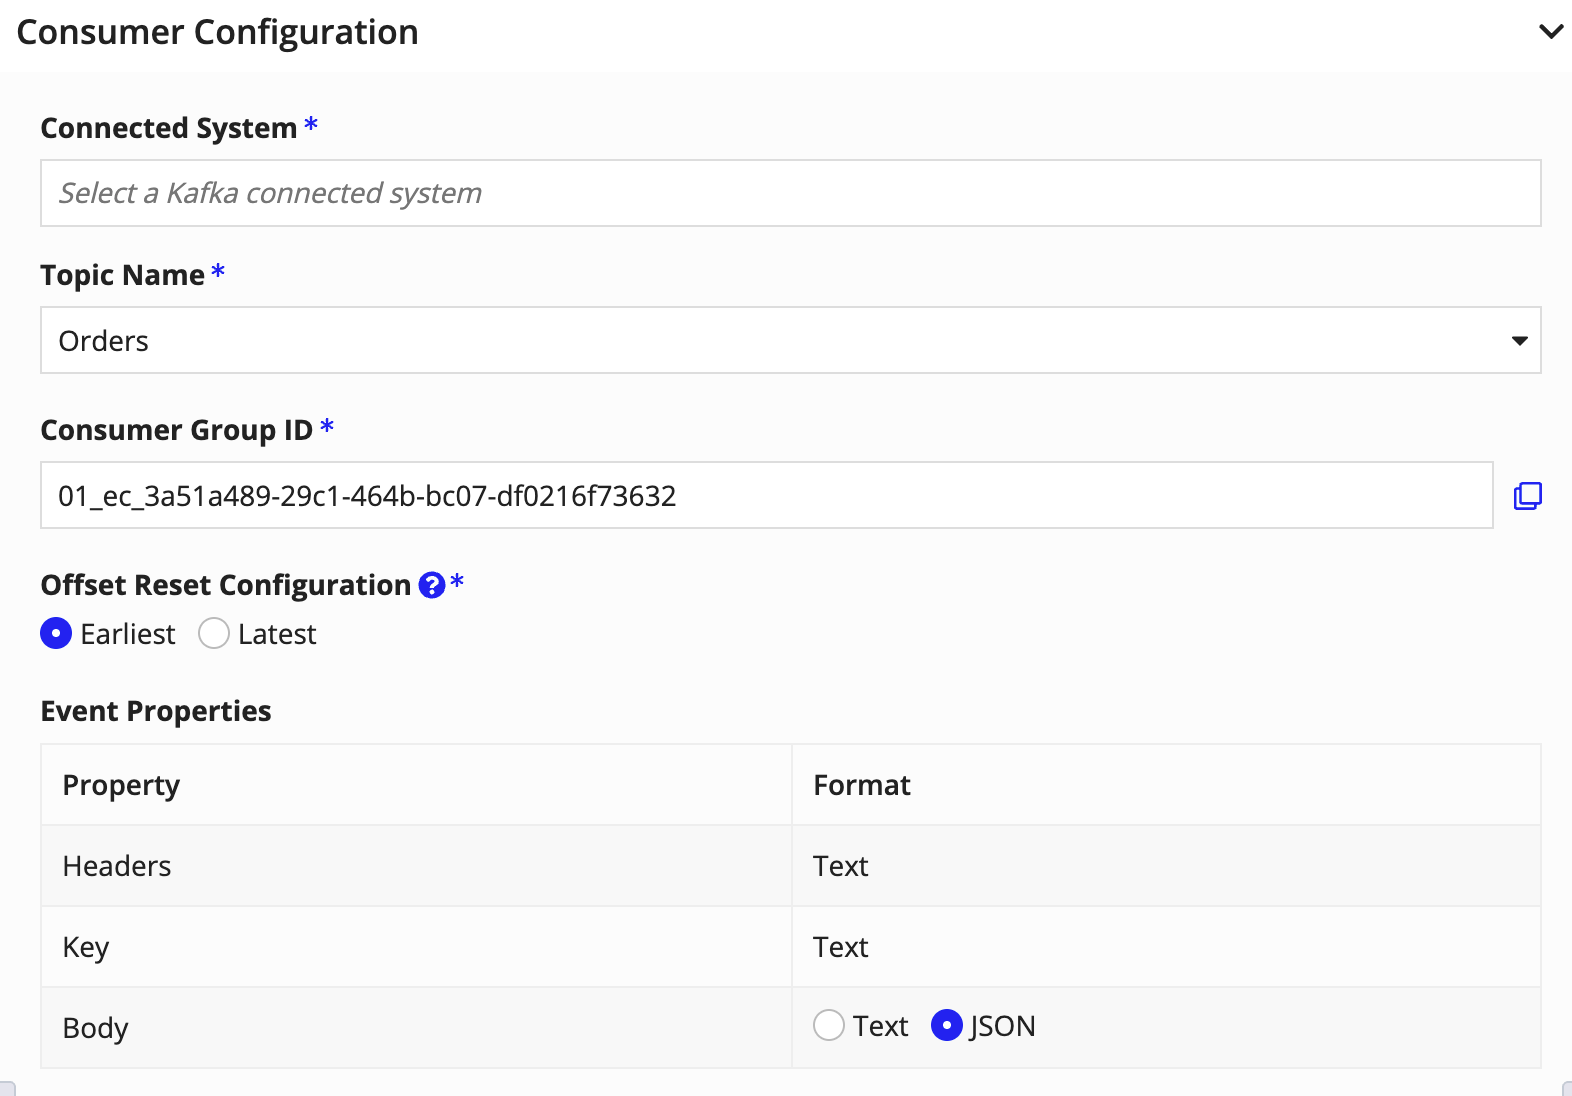The width and height of the screenshot is (1572, 1096).
Task: Click the Text format cell in Headers row
Action: click(x=1166, y=866)
